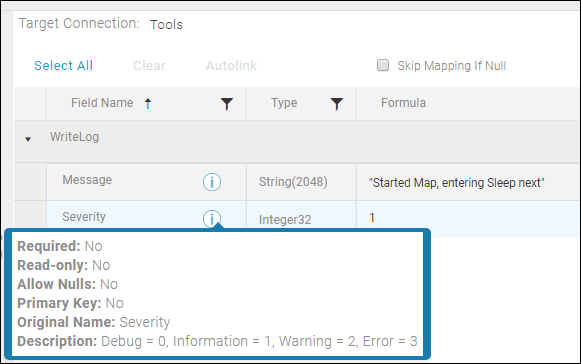
Task: Sort by the Field Name column header
Action: click(x=102, y=103)
